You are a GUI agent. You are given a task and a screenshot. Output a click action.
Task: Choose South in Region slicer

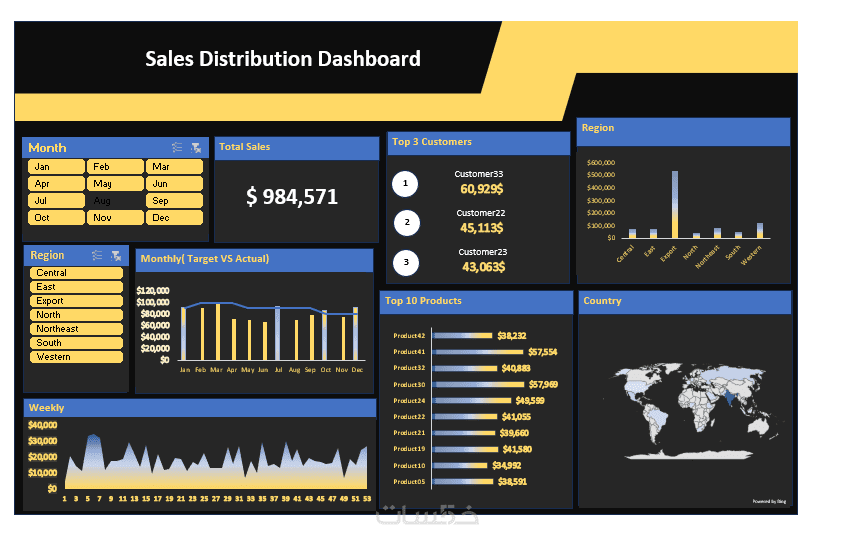76,343
